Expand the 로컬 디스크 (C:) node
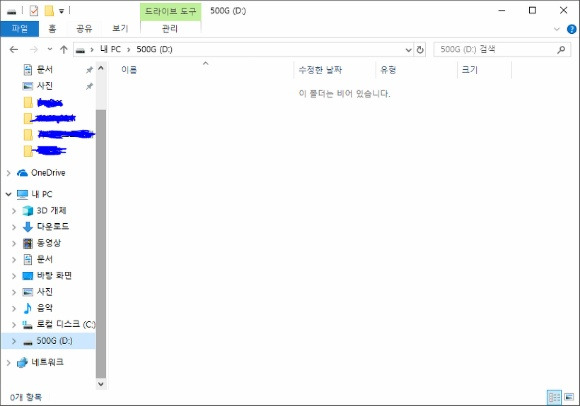This screenshot has width=580, height=406. (14, 325)
